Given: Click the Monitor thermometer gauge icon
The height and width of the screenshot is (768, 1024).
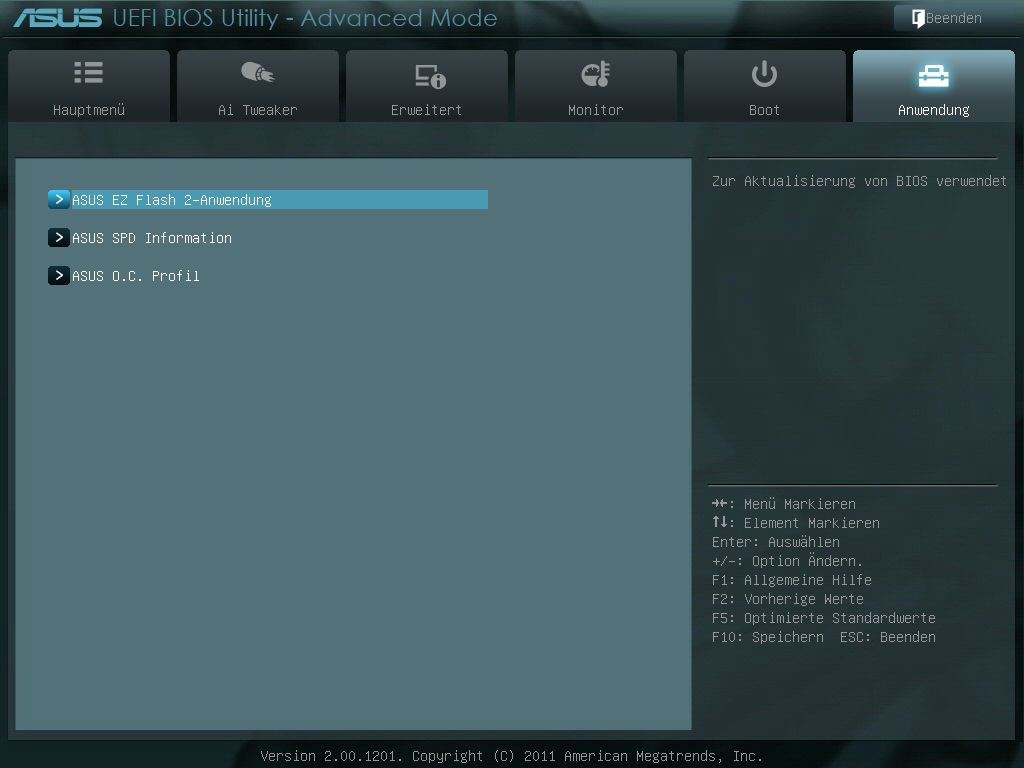Looking at the screenshot, I should (596, 74).
